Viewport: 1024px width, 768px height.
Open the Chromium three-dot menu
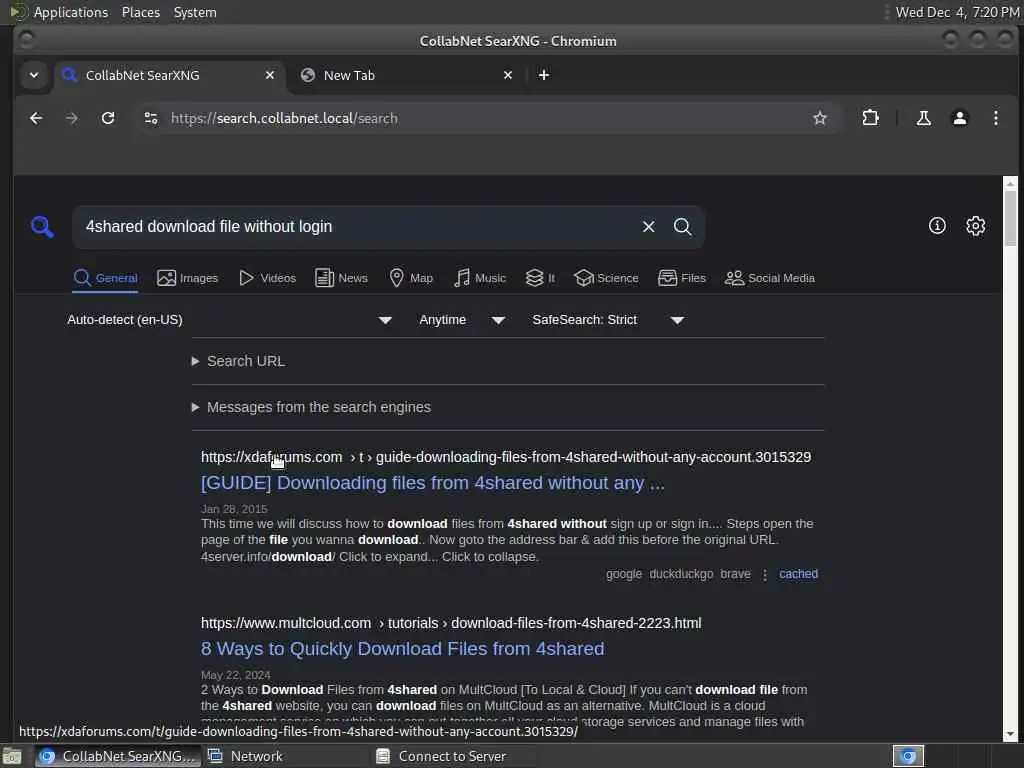coord(995,118)
